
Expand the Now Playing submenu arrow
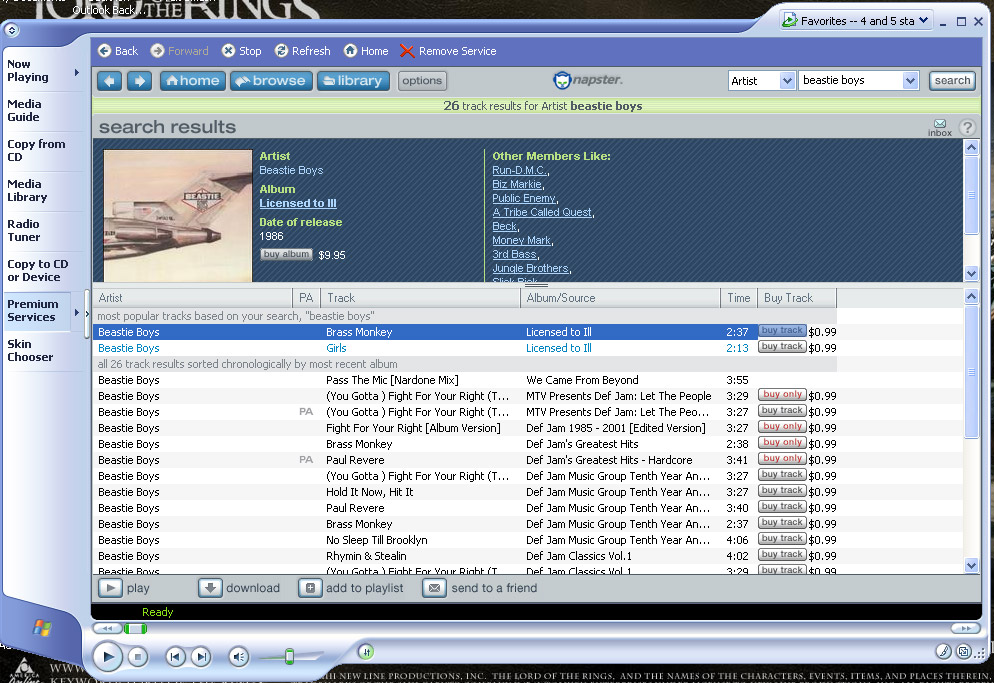pyautogui.click(x=77, y=72)
